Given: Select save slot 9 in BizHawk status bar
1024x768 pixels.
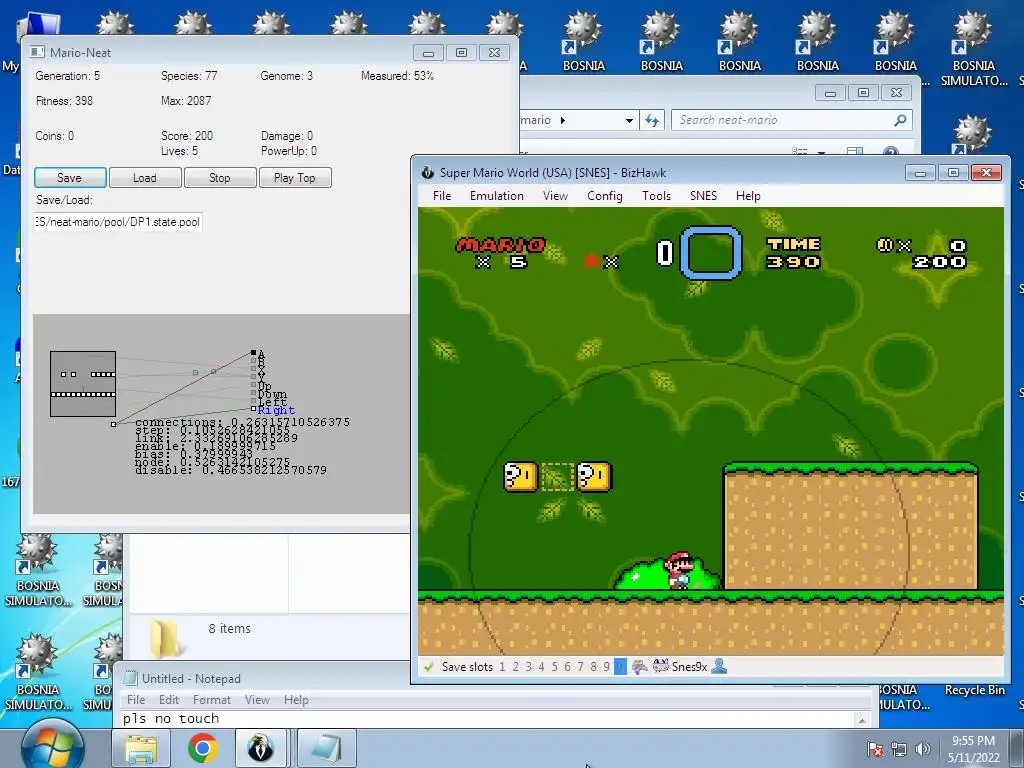Looking at the screenshot, I should pyautogui.click(x=606, y=667).
